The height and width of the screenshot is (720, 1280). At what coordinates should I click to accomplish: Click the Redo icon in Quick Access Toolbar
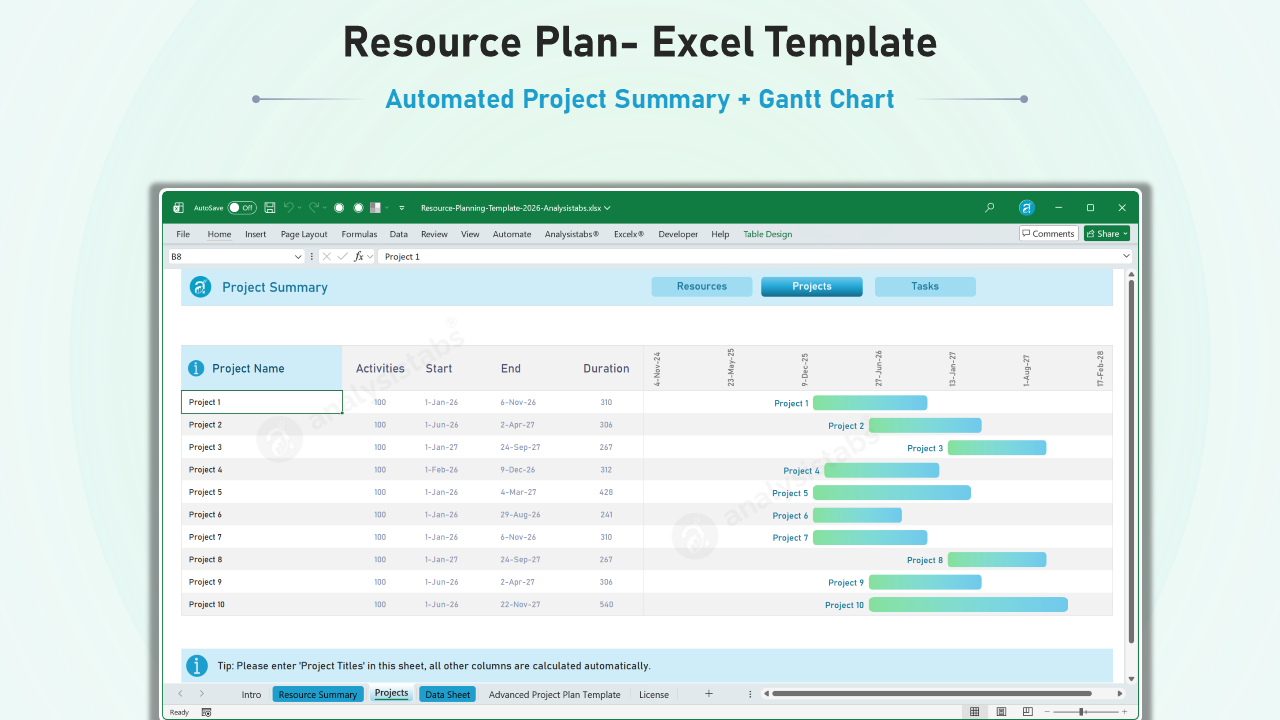314,207
